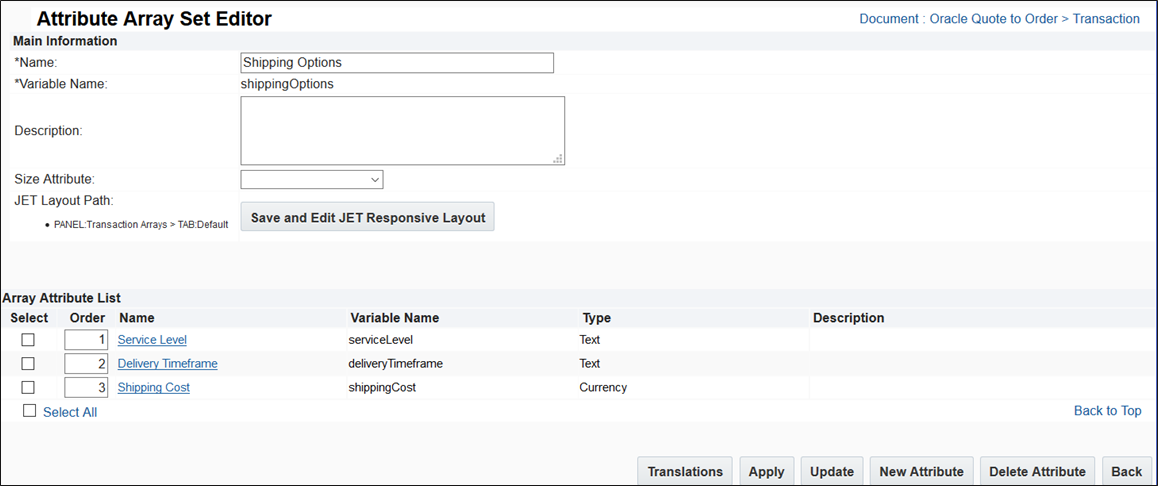Click the PANEL:Transaction Arrays layout path text
The height and width of the screenshot is (486, 1158).
[141, 225]
